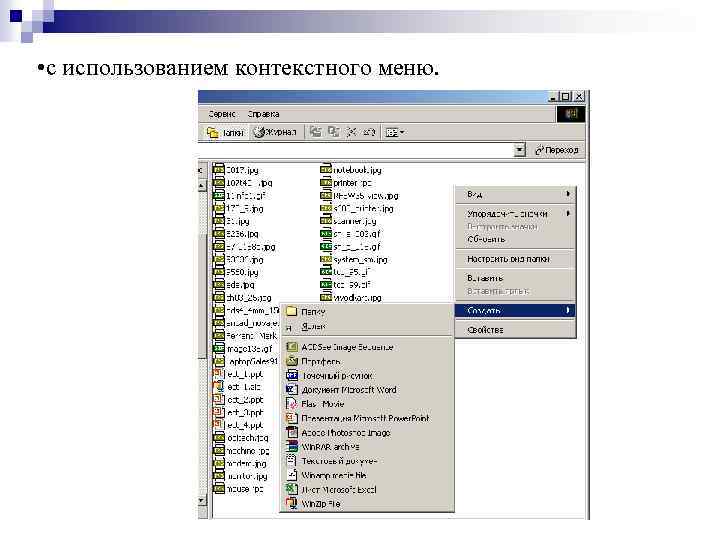Select Текстовый документ in the submenu
This screenshot has width=720, height=540.
coord(367,461)
